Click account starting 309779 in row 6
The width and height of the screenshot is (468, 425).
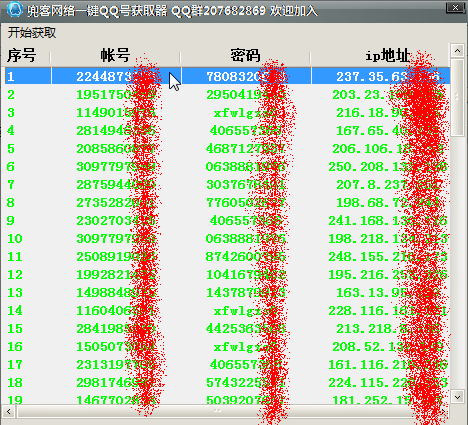[115, 167]
